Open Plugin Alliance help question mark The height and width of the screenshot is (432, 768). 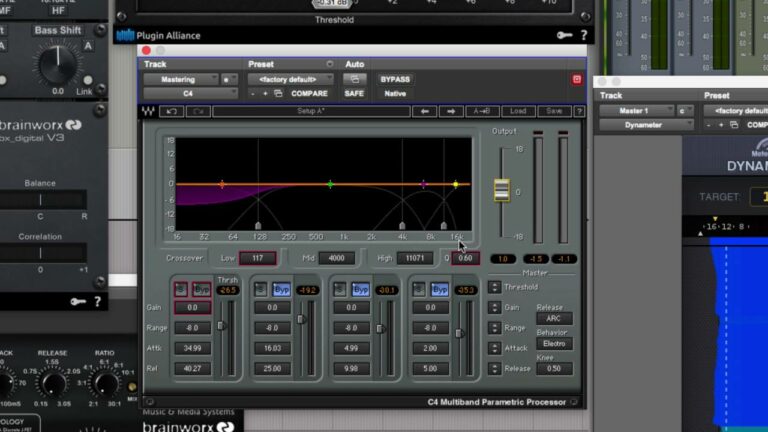584,35
